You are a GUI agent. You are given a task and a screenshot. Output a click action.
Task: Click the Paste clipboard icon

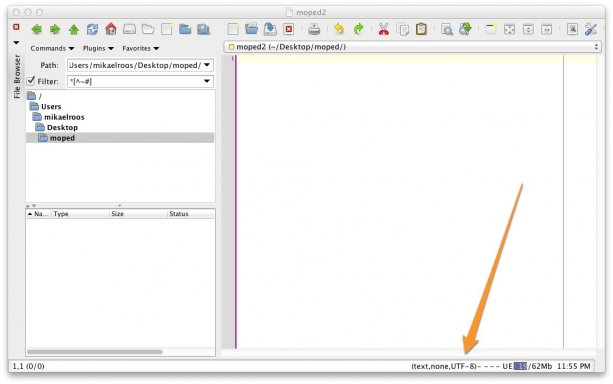(421, 29)
